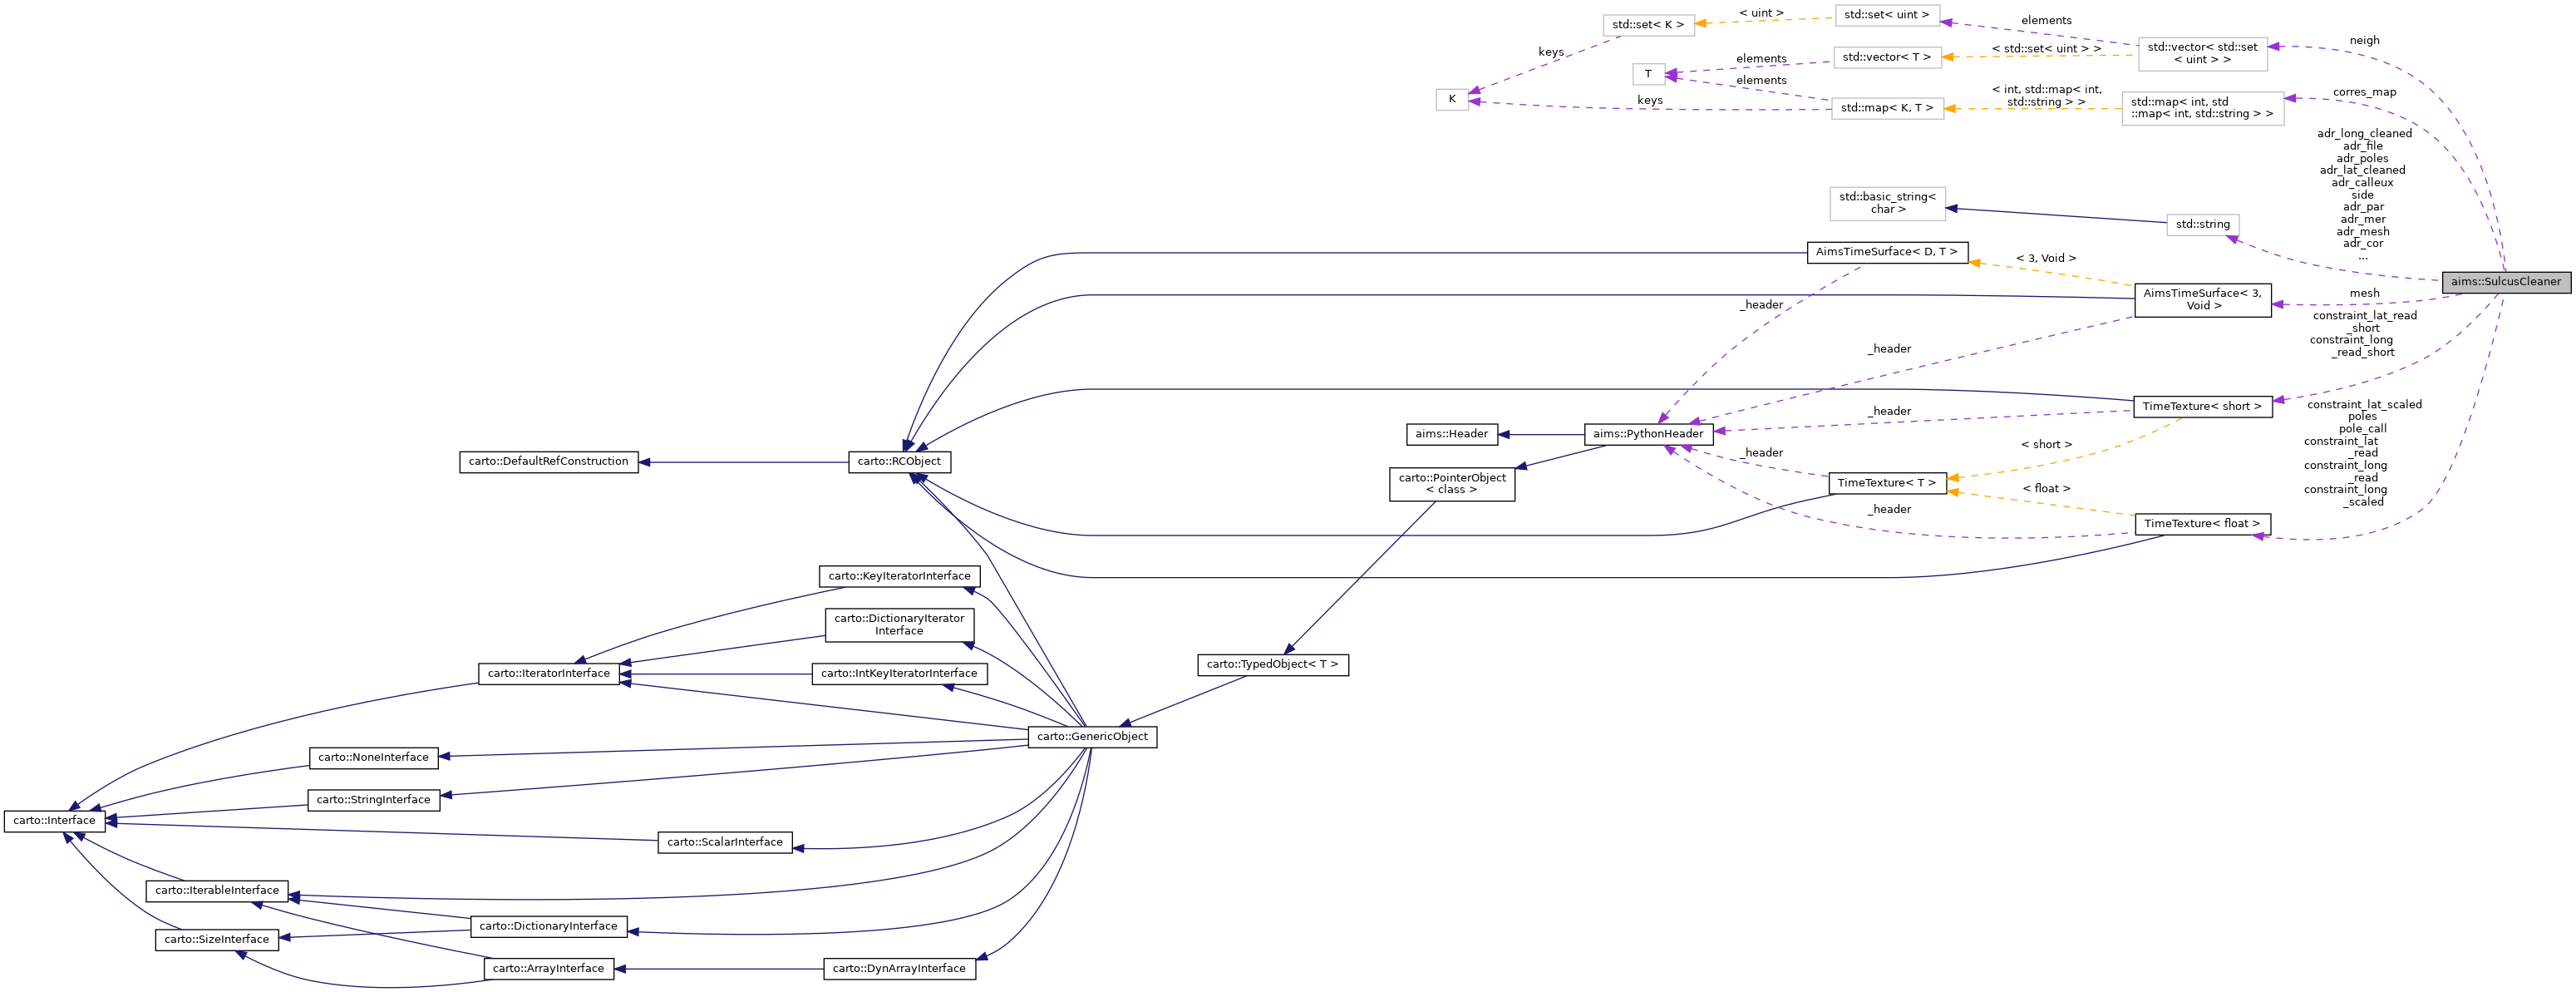Image resolution: width=2576 pixels, height=992 pixels.
Task: Select std::vector< std::set< uint > > node
Action: pos(2202,54)
